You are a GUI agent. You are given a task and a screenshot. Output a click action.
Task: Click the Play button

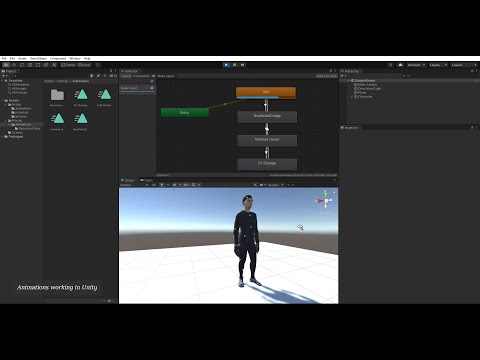pyautogui.click(x=226, y=65)
